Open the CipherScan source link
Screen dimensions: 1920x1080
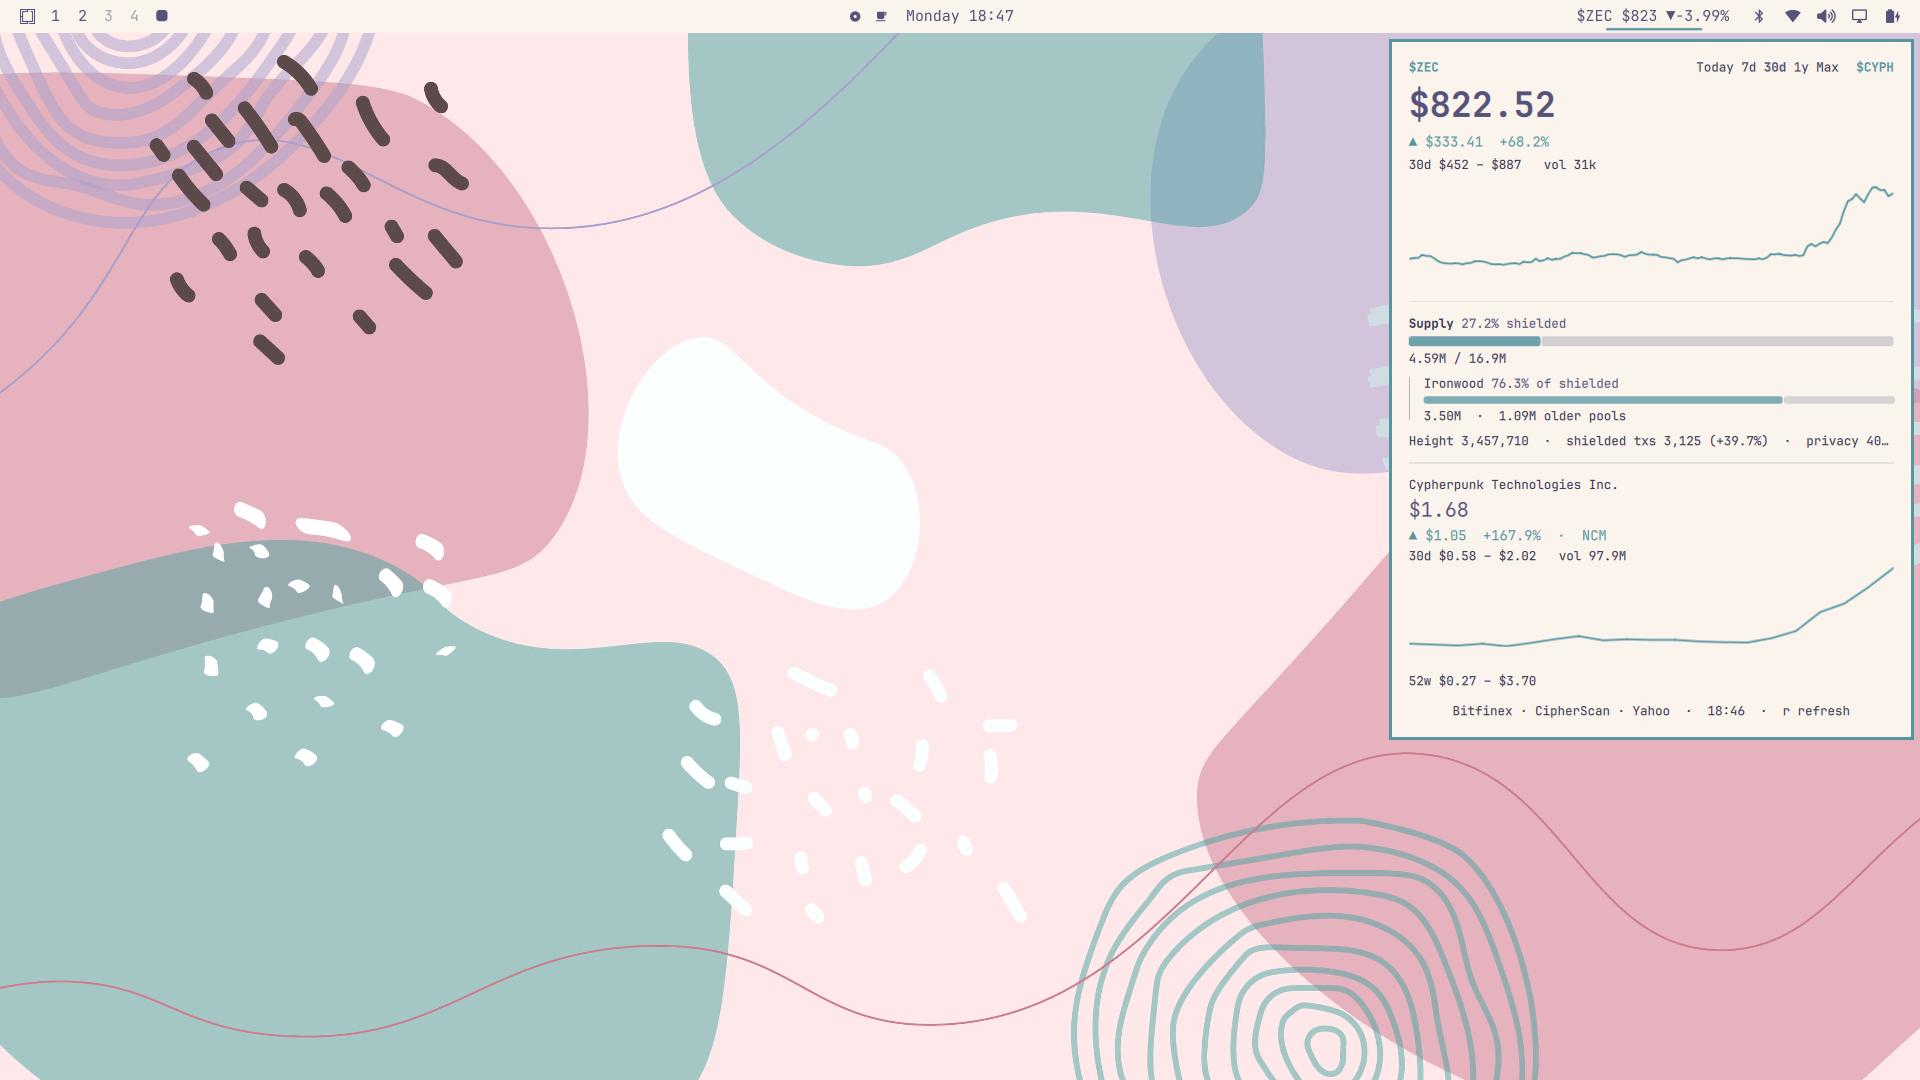click(x=1572, y=711)
